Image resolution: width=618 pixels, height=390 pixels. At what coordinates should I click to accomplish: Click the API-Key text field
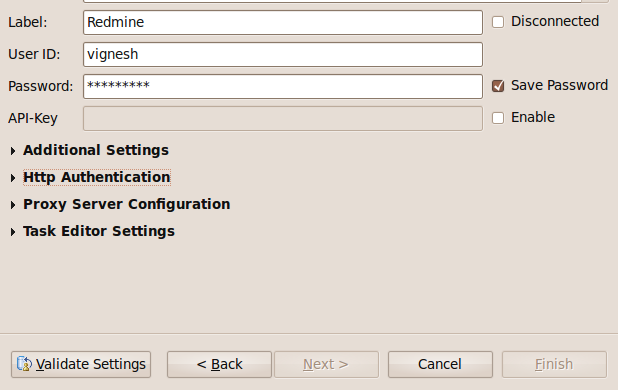click(283, 118)
